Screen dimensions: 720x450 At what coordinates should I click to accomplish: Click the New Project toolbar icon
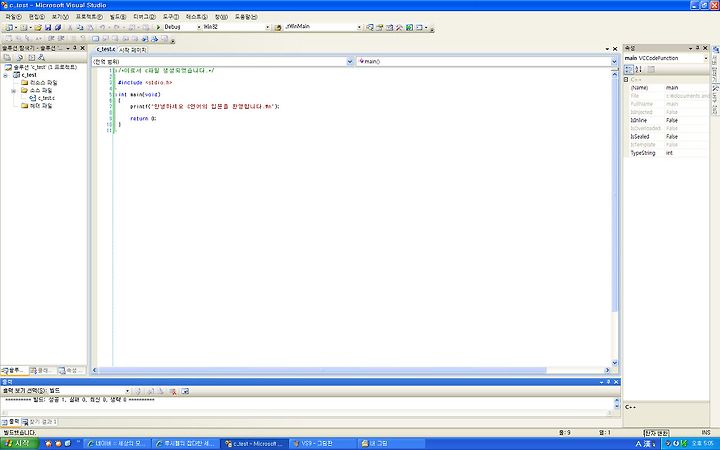click(8, 28)
